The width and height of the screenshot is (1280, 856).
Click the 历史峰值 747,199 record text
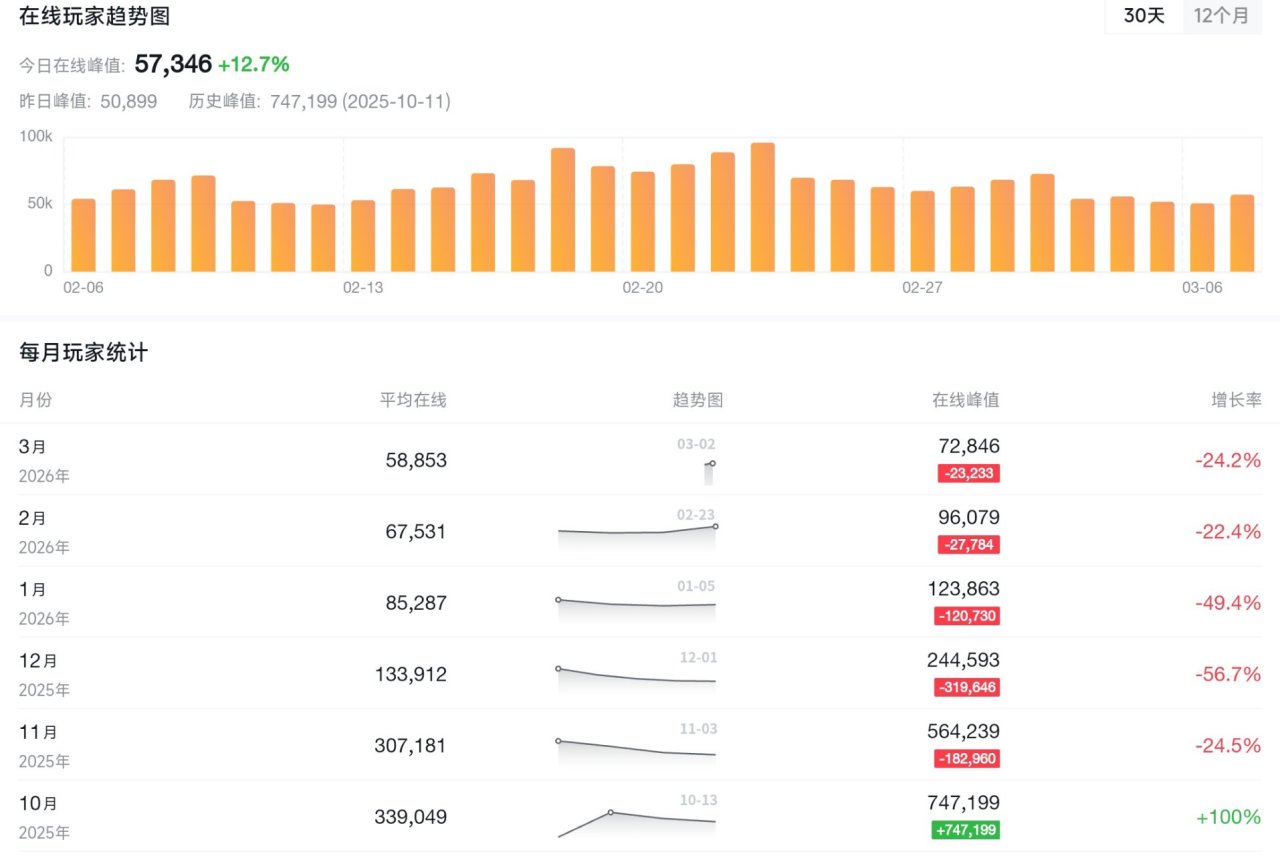pos(320,101)
